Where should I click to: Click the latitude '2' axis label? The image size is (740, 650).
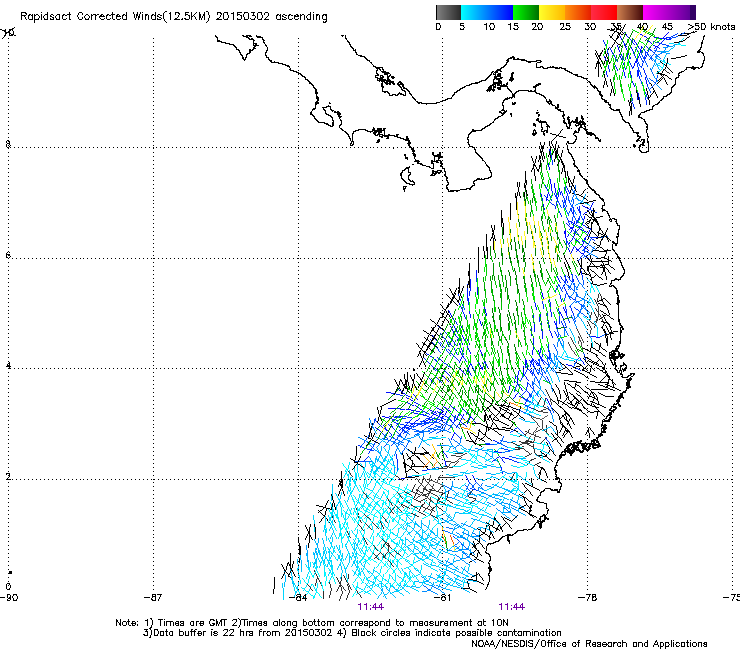click(8, 477)
